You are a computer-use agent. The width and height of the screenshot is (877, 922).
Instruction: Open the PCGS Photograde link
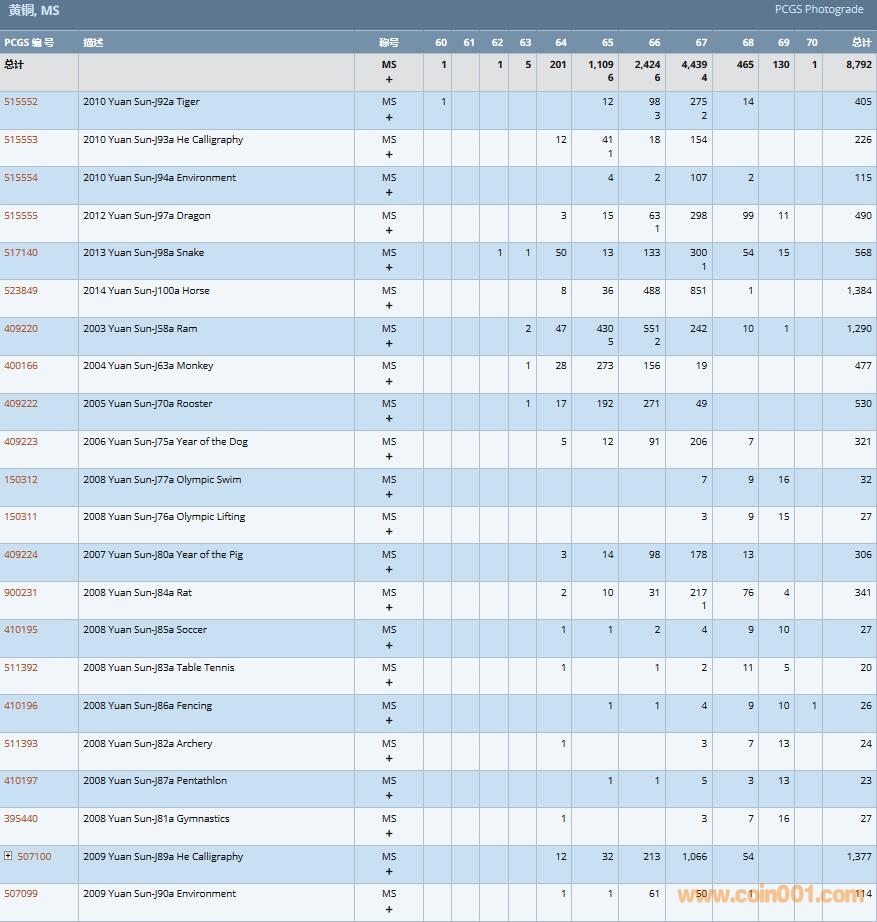pyautogui.click(x=818, y=10)
